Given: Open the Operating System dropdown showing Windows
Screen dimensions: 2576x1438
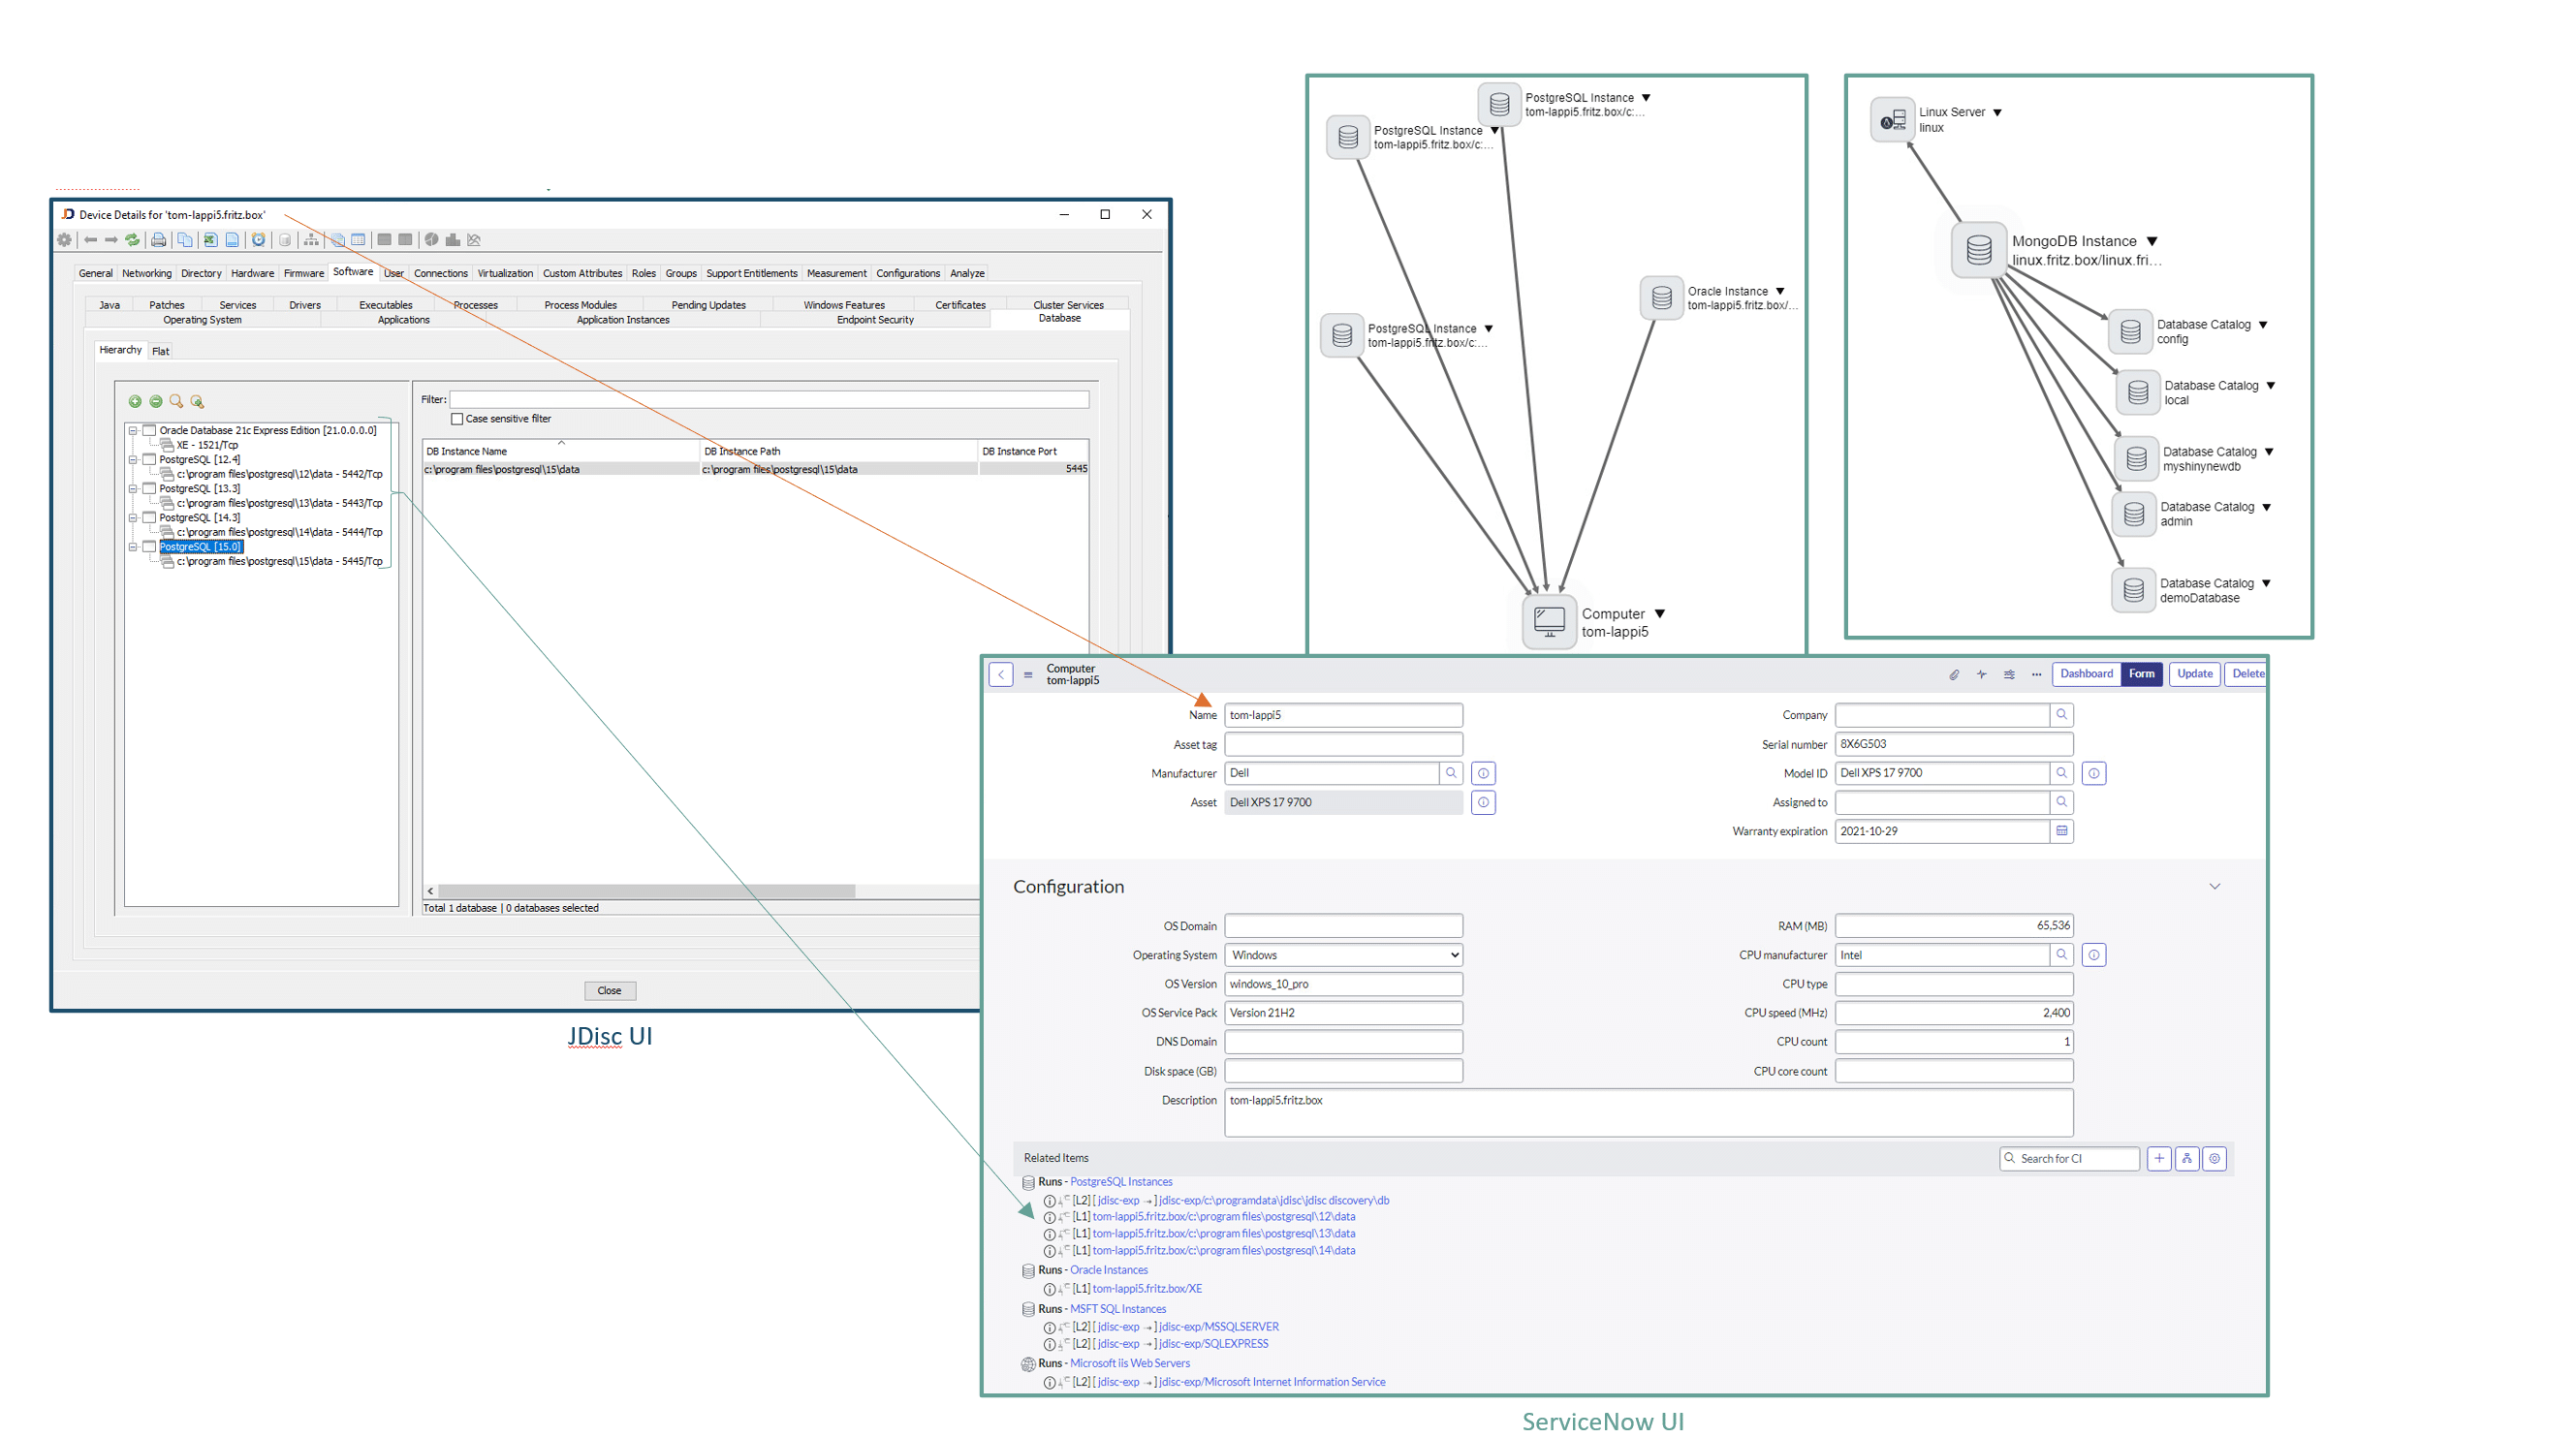Looking at the screenshot, I should coord(1452,955).
